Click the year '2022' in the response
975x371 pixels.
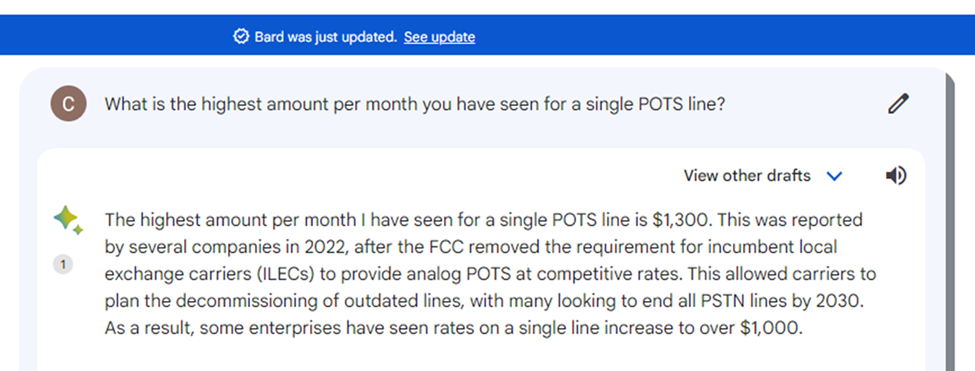coord(321,247)
